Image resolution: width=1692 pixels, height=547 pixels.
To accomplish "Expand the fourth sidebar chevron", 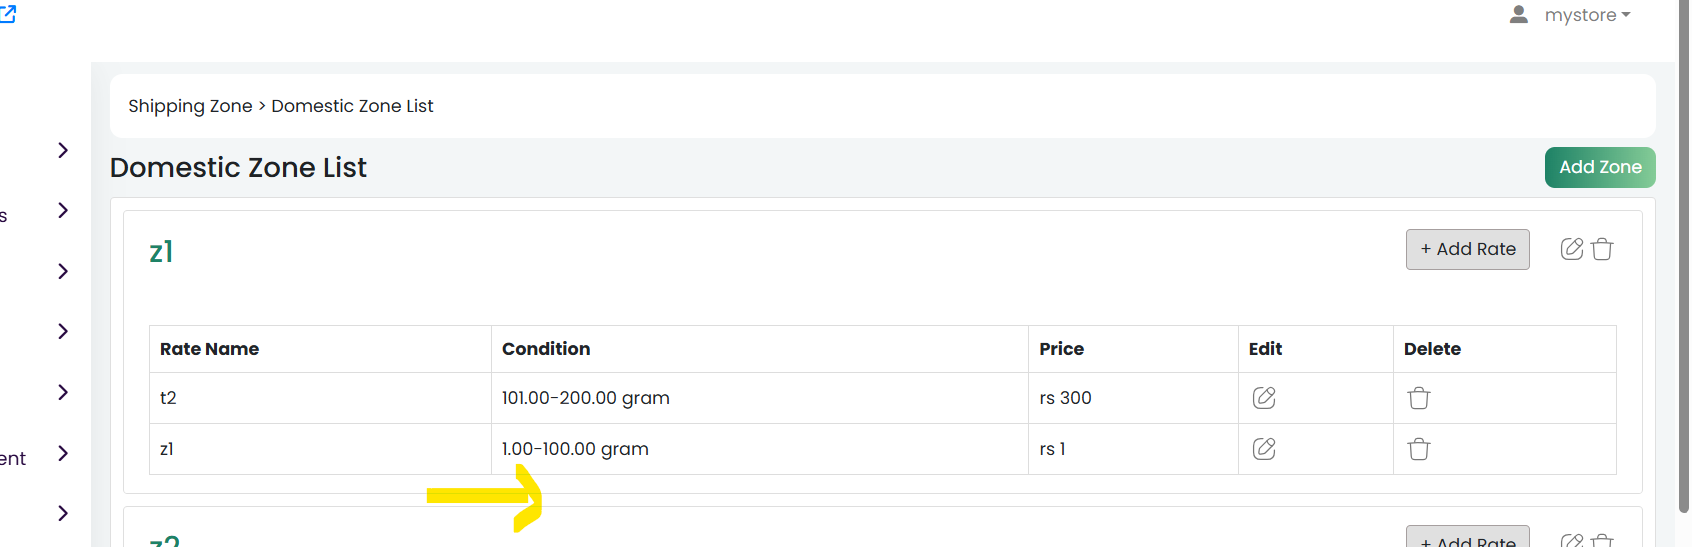I will (x=63, y=331).
